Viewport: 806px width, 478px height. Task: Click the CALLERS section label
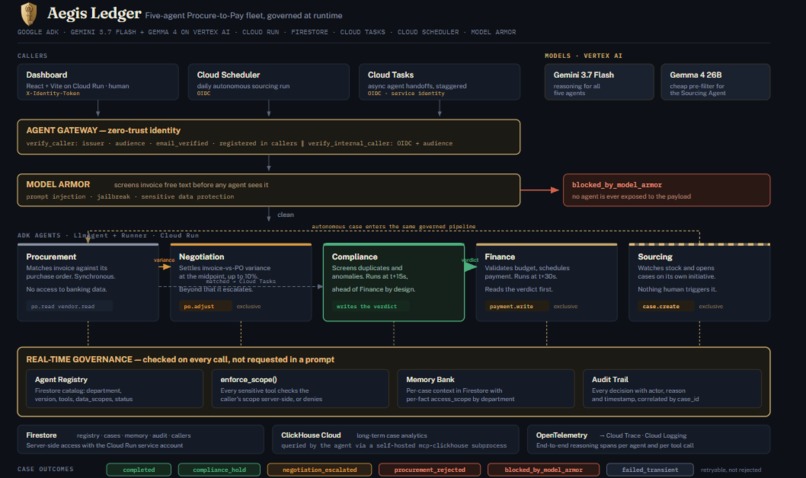click(32, 56)
